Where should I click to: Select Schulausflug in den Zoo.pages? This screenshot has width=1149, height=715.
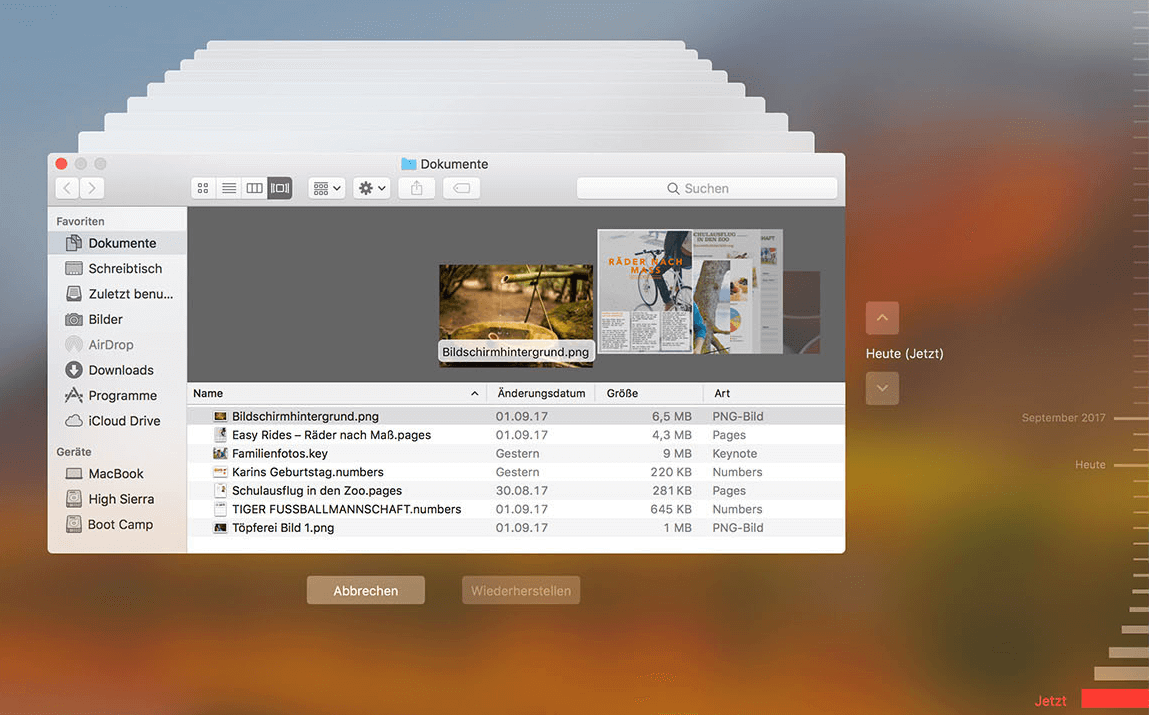click(x=516, y=491)
